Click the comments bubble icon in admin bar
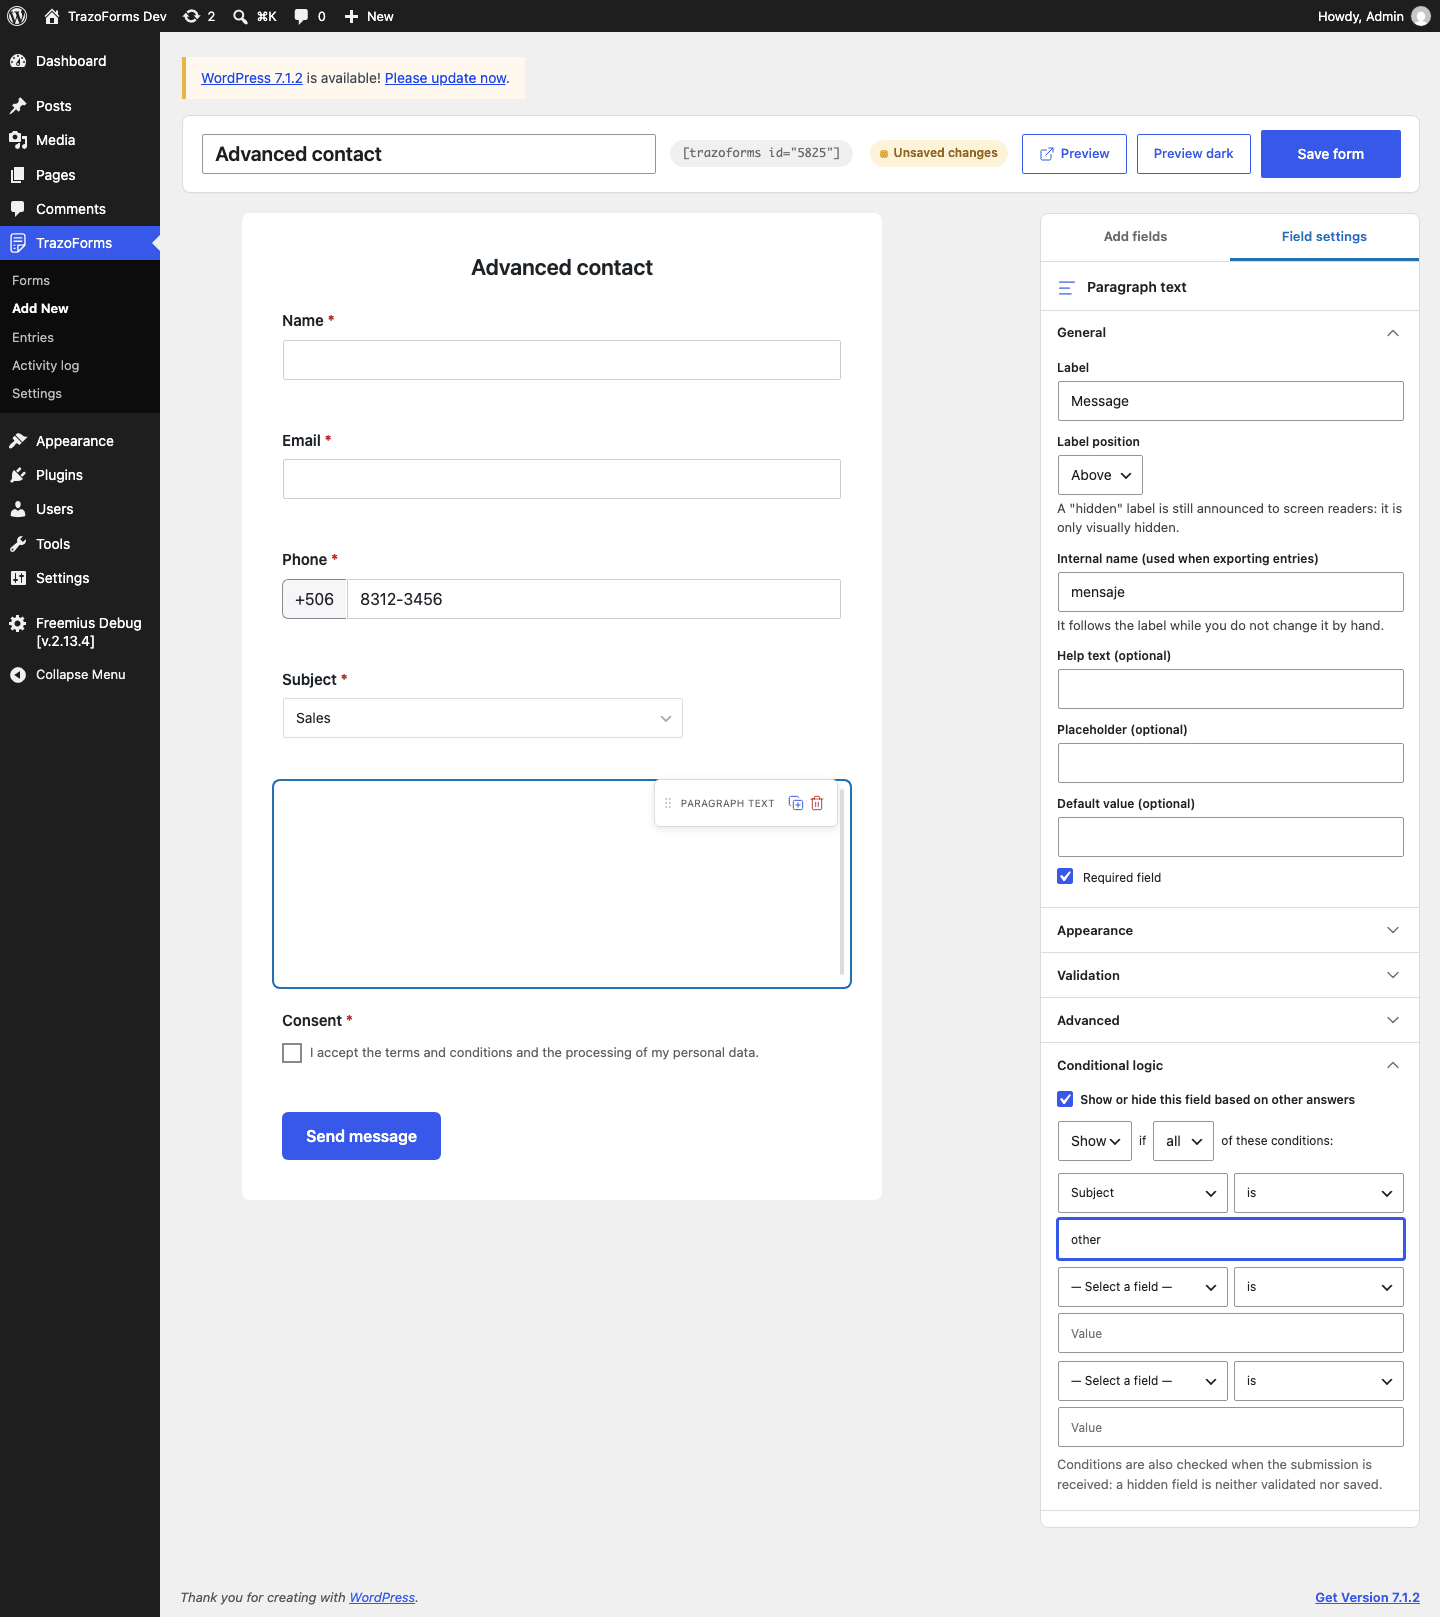1440x1617 pixels. pyautogui.click(x=301, y=16)
